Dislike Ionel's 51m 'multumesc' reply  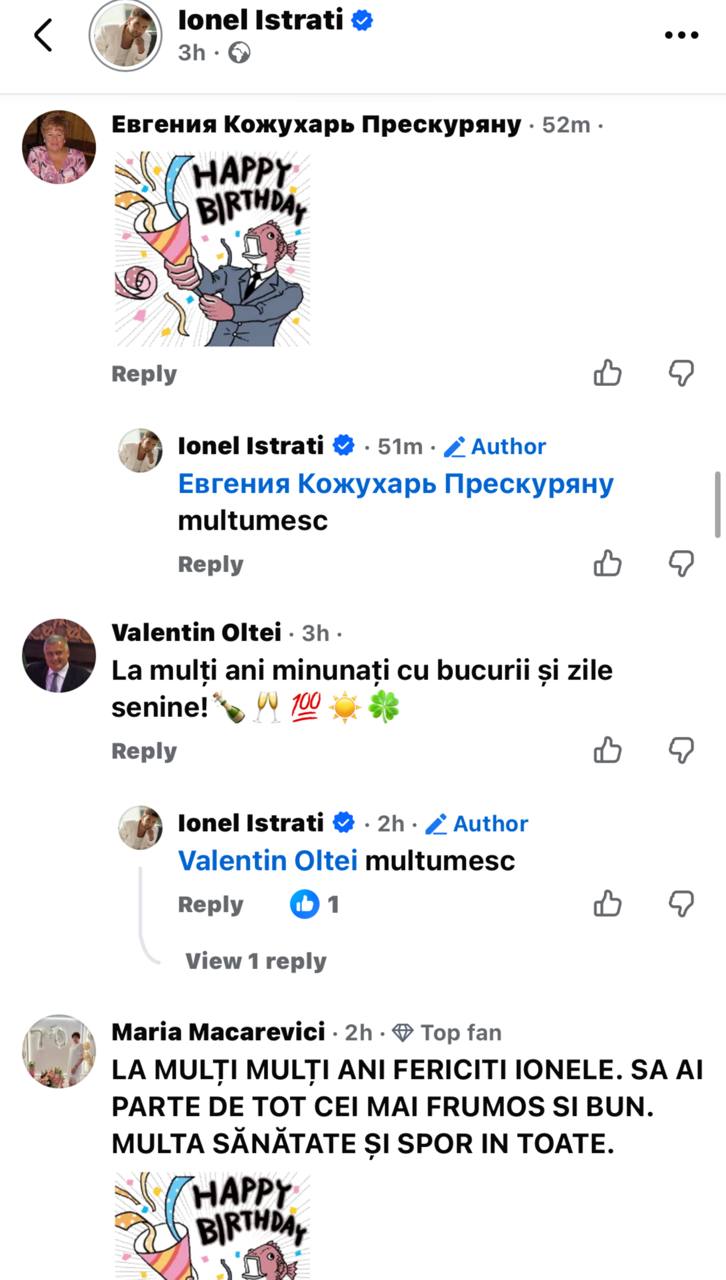(681, 564)
